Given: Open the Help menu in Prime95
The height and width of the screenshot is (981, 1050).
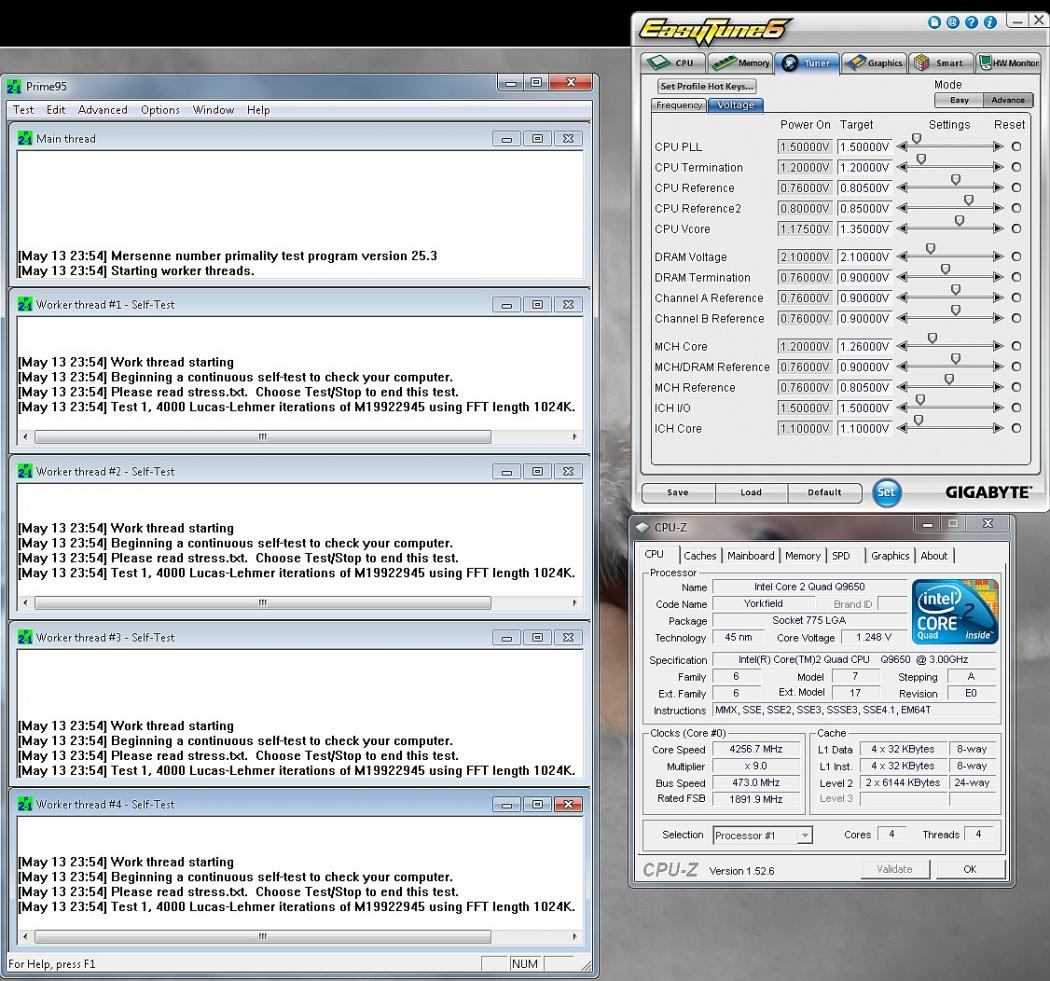Looking at the screenshot, I should [x=258, y=110].
